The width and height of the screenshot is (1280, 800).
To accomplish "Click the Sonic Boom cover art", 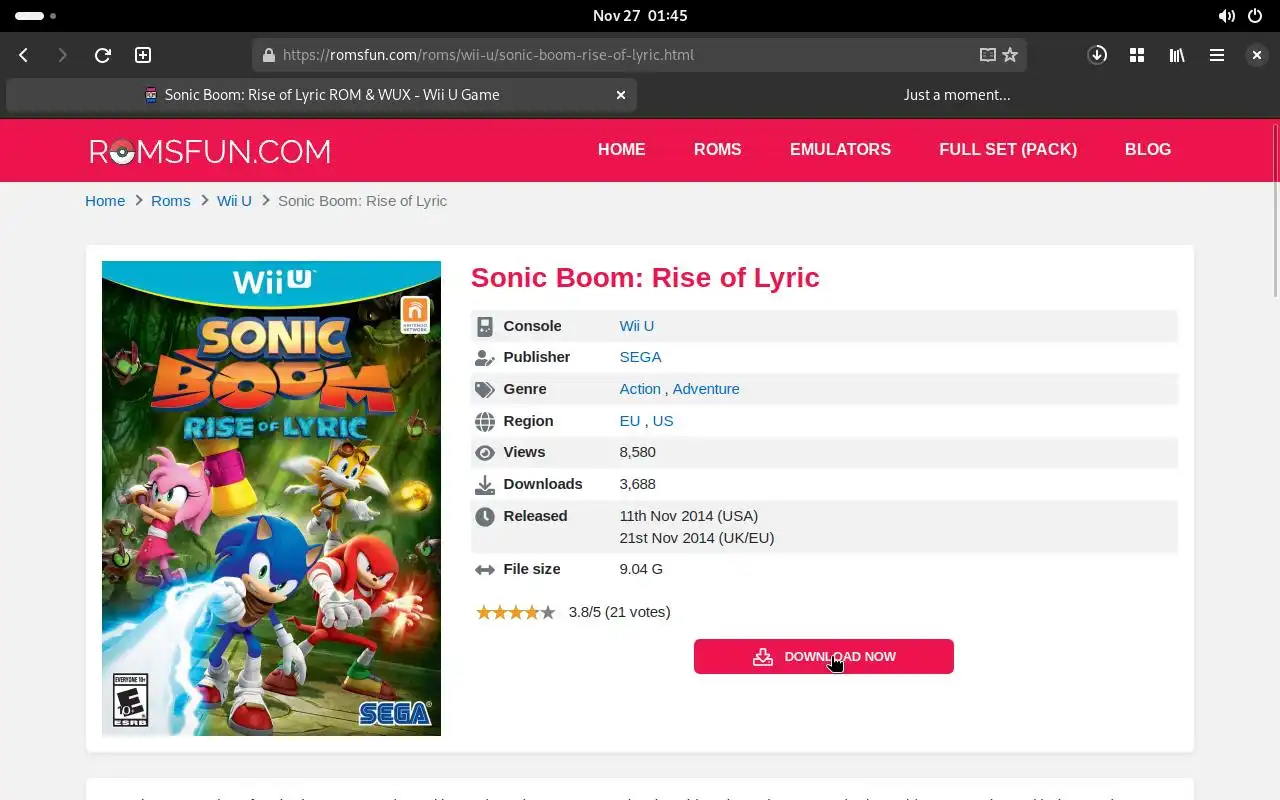I will pyautogui.click(x=271, y=498).
